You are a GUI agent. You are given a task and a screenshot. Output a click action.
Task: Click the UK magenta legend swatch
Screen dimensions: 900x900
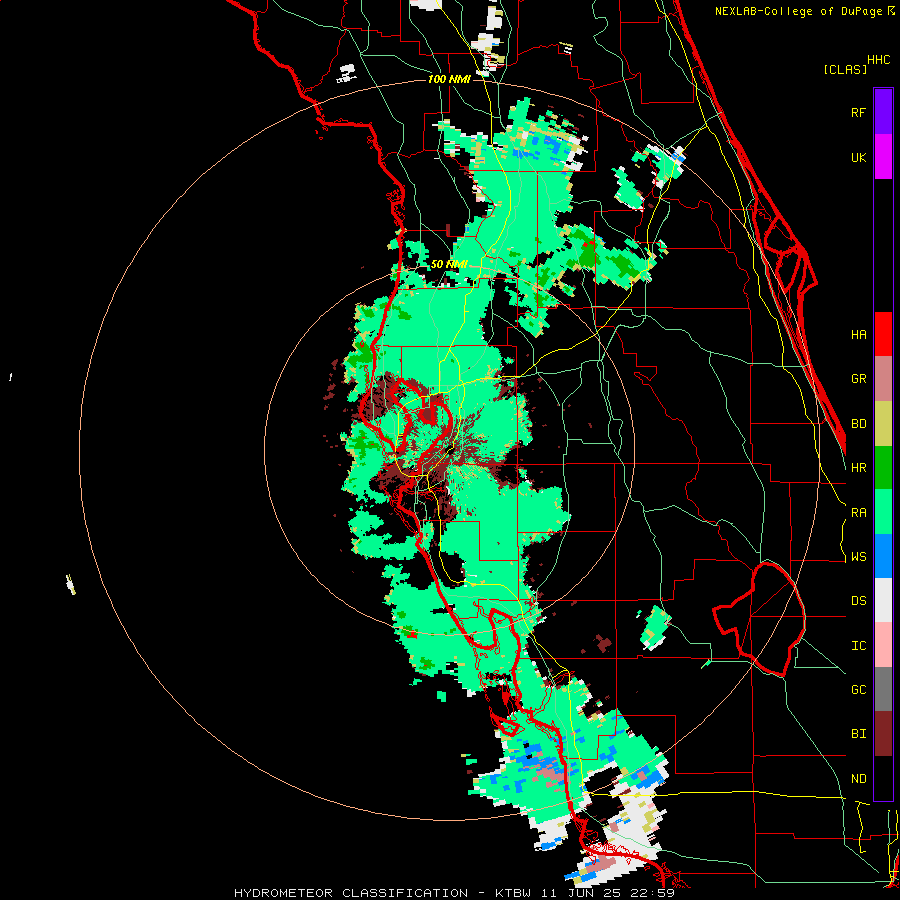pos(883,157)
